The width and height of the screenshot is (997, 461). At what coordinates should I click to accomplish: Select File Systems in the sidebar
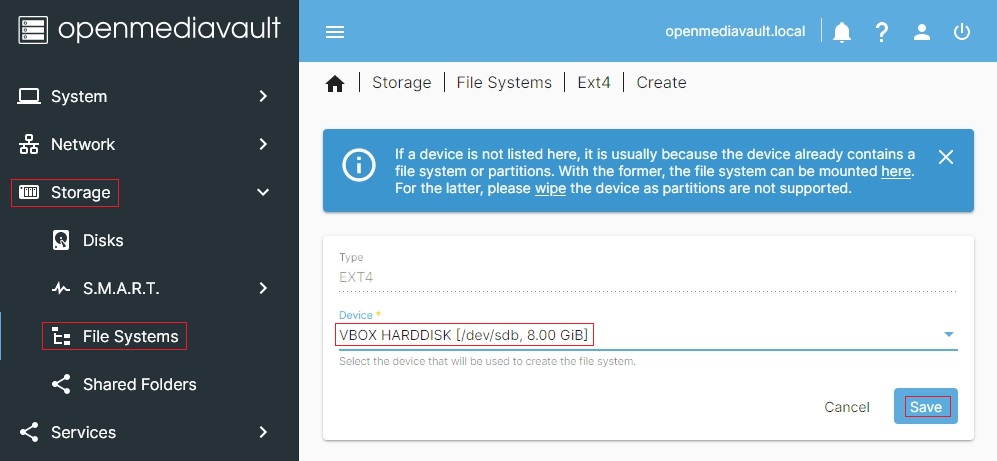click(130, 336)
